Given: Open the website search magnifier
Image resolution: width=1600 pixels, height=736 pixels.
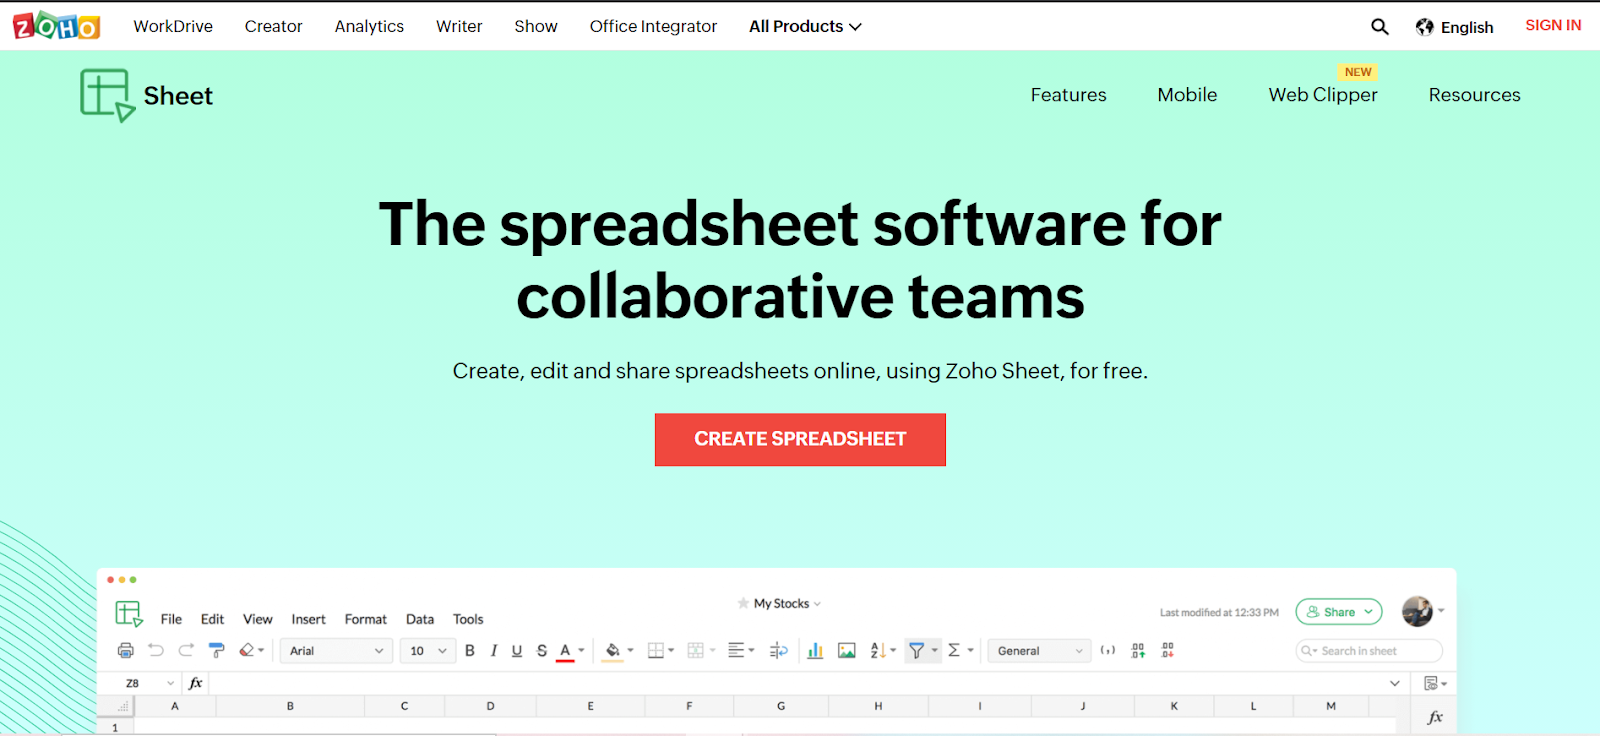Looking at the screenshot, I should click(1380, 27).
